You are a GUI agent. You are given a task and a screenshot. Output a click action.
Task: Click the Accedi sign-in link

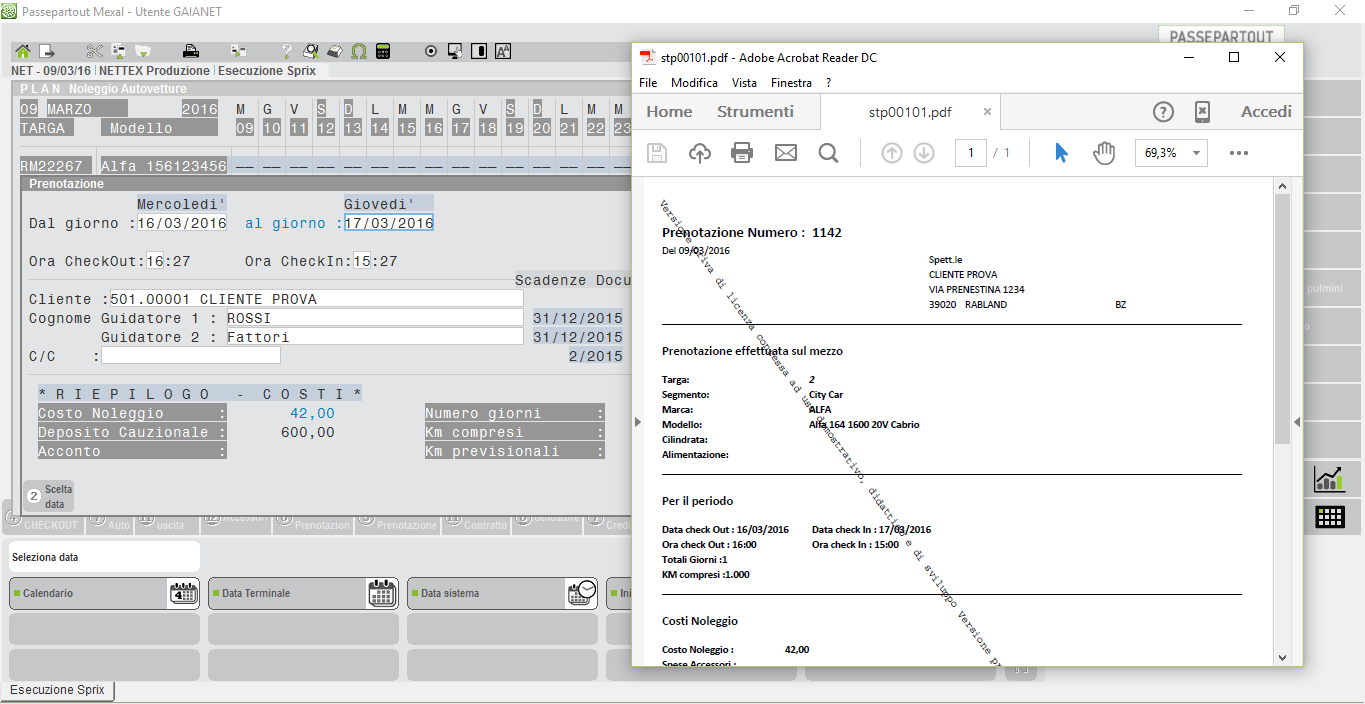(1267, 112)
